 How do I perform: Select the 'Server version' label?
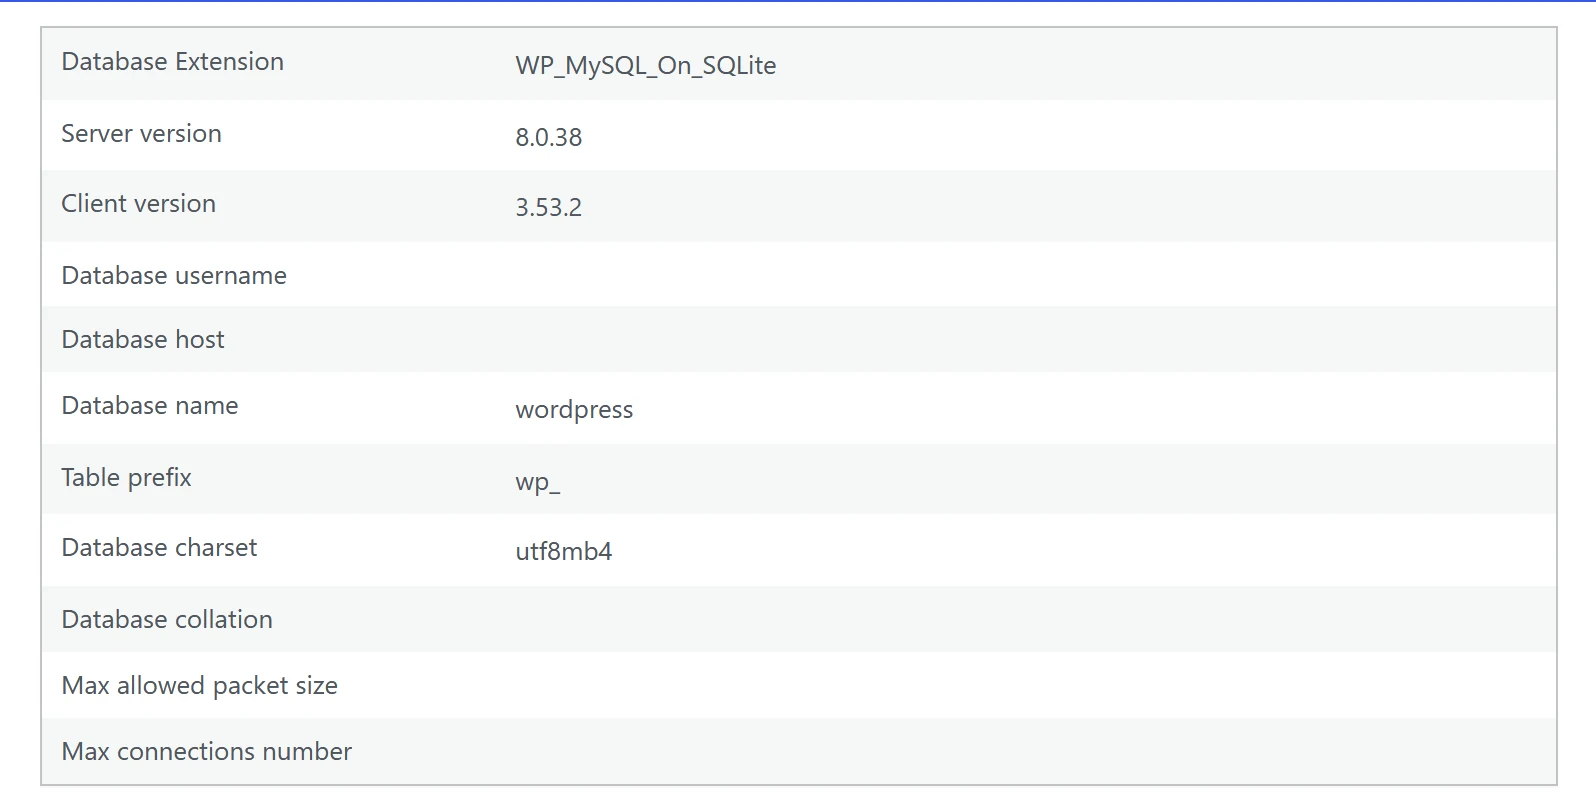[141, 134]
